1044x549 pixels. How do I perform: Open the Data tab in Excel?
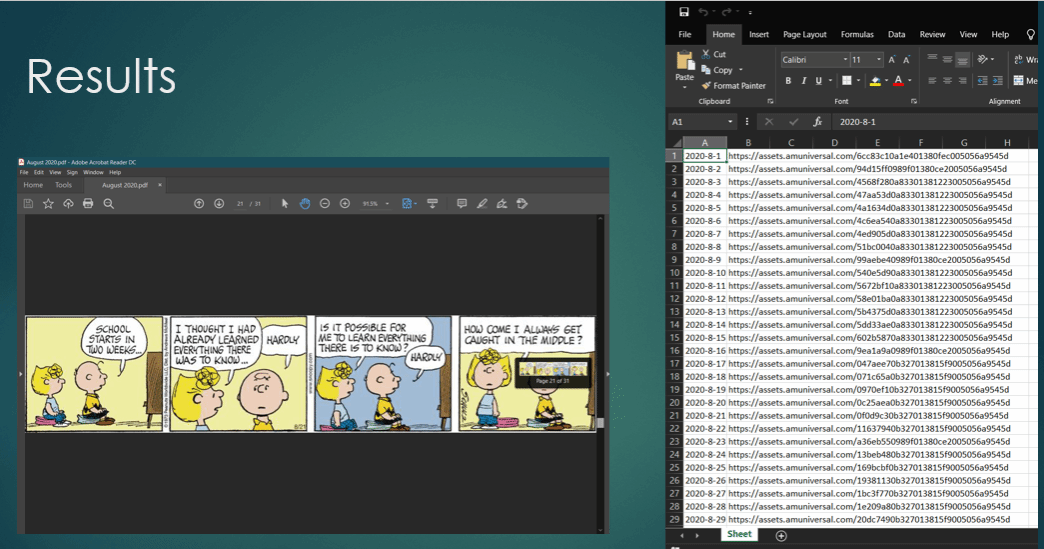pyautogui.click(x=896, y=35)
